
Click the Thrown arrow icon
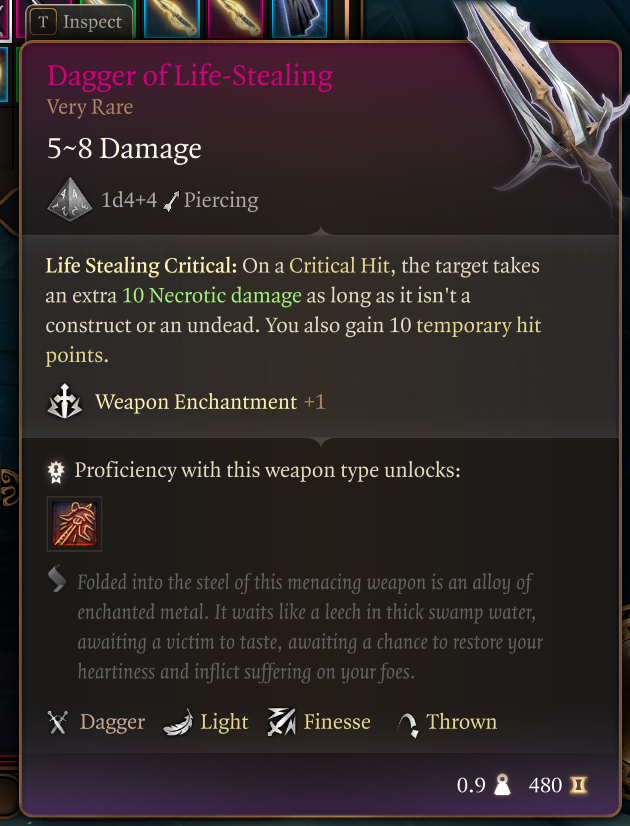click(x=408, y=724)
